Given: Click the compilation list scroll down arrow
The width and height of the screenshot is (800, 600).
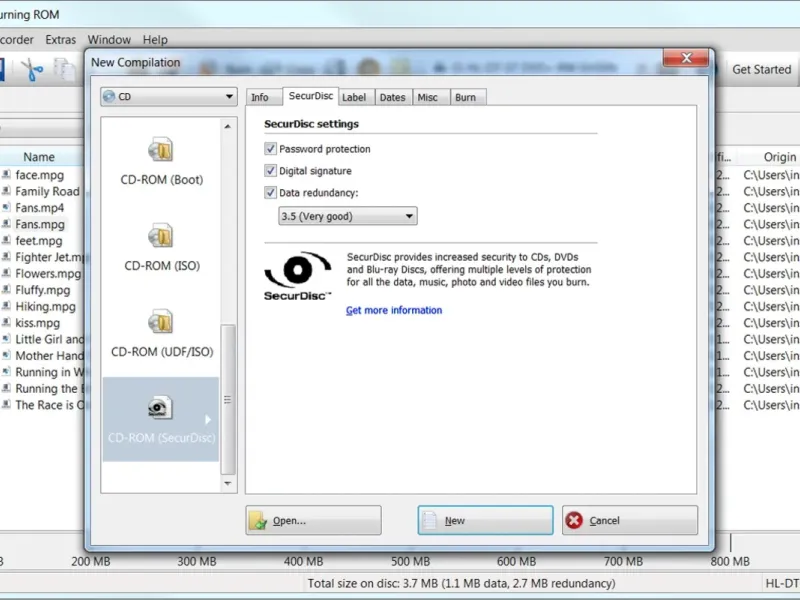Looking at the screenshot, I should click(228, 483).
